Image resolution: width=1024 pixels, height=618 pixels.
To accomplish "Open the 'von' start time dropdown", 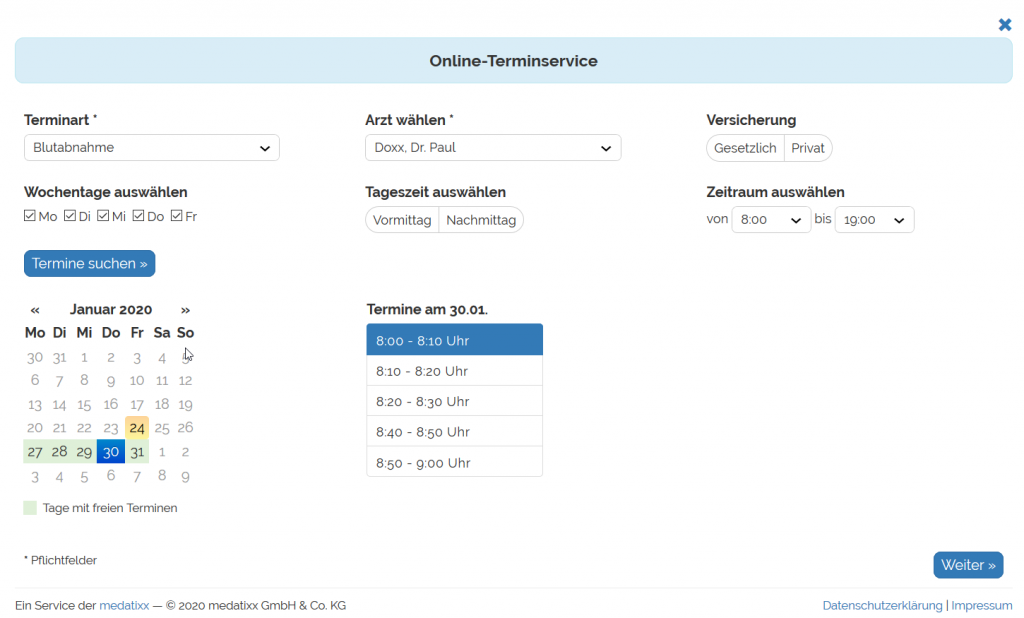I will [770, 220].
